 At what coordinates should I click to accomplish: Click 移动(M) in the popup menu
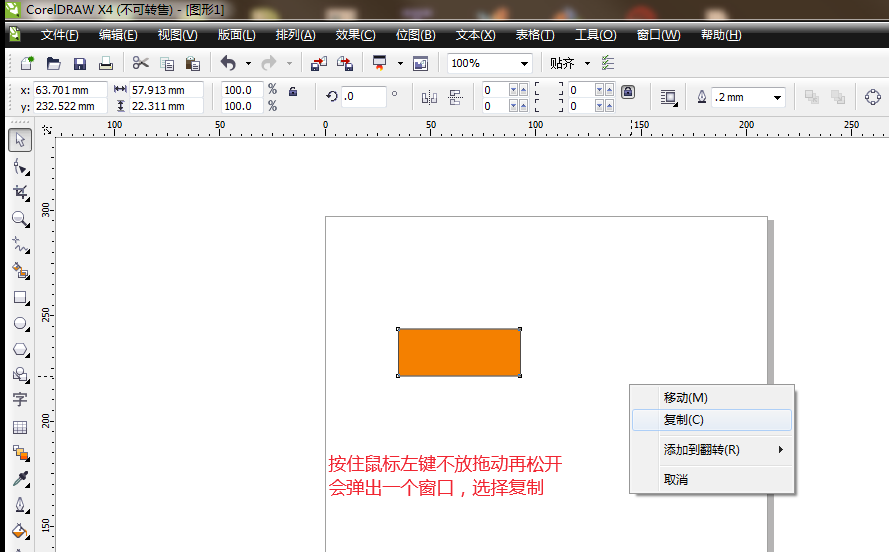pyautogui.click(x=685, y=397)
